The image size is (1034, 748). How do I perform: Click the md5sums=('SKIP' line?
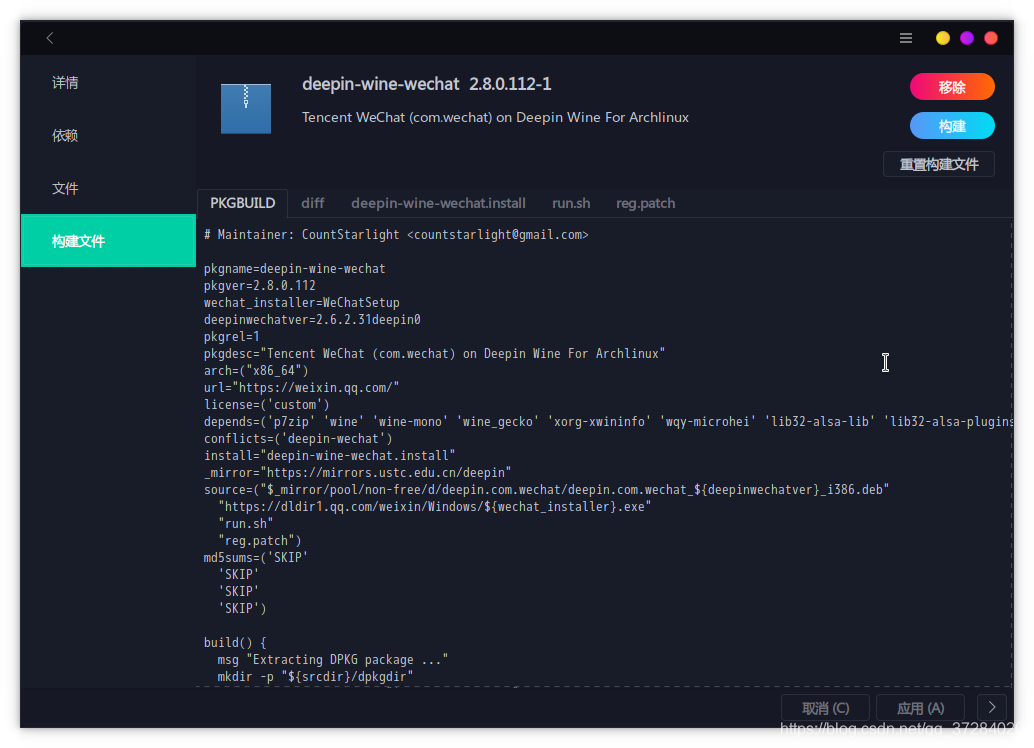coord(255,557)
